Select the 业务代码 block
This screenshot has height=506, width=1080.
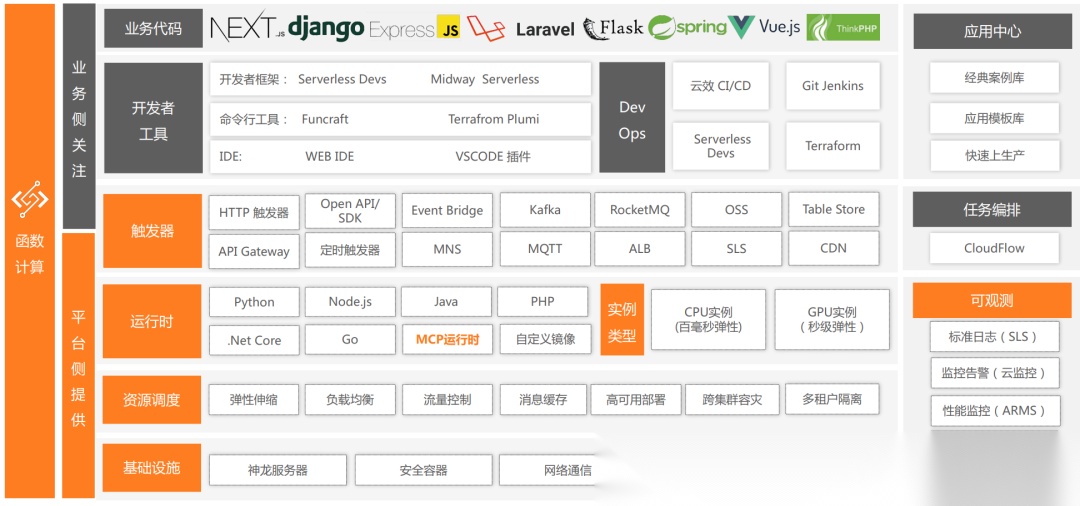coord(154,28)
